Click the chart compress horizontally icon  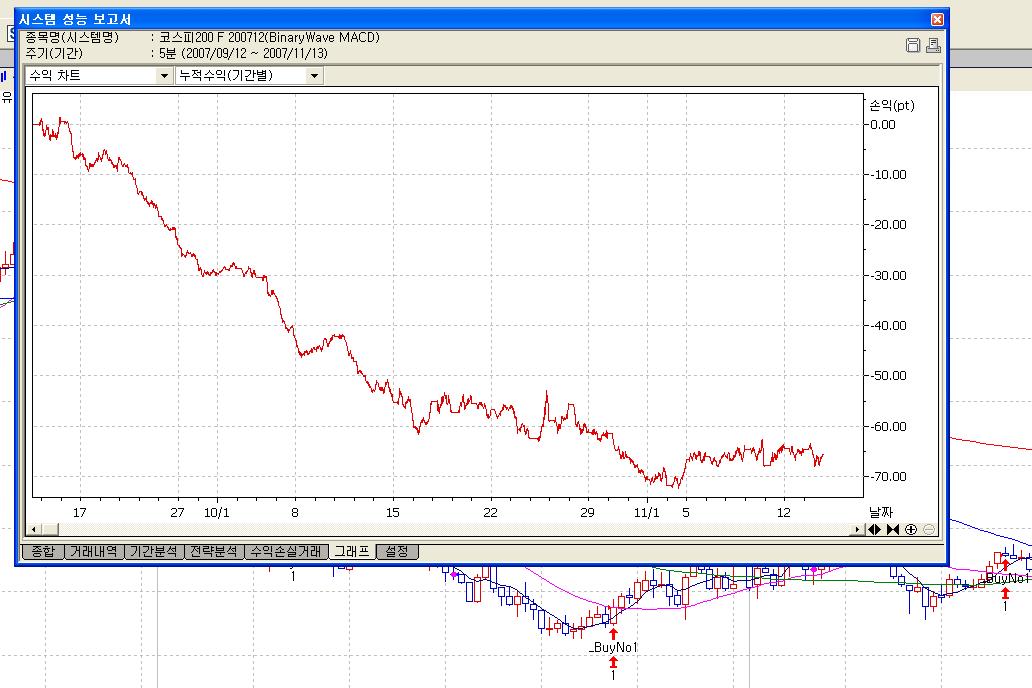coord(893,529)
